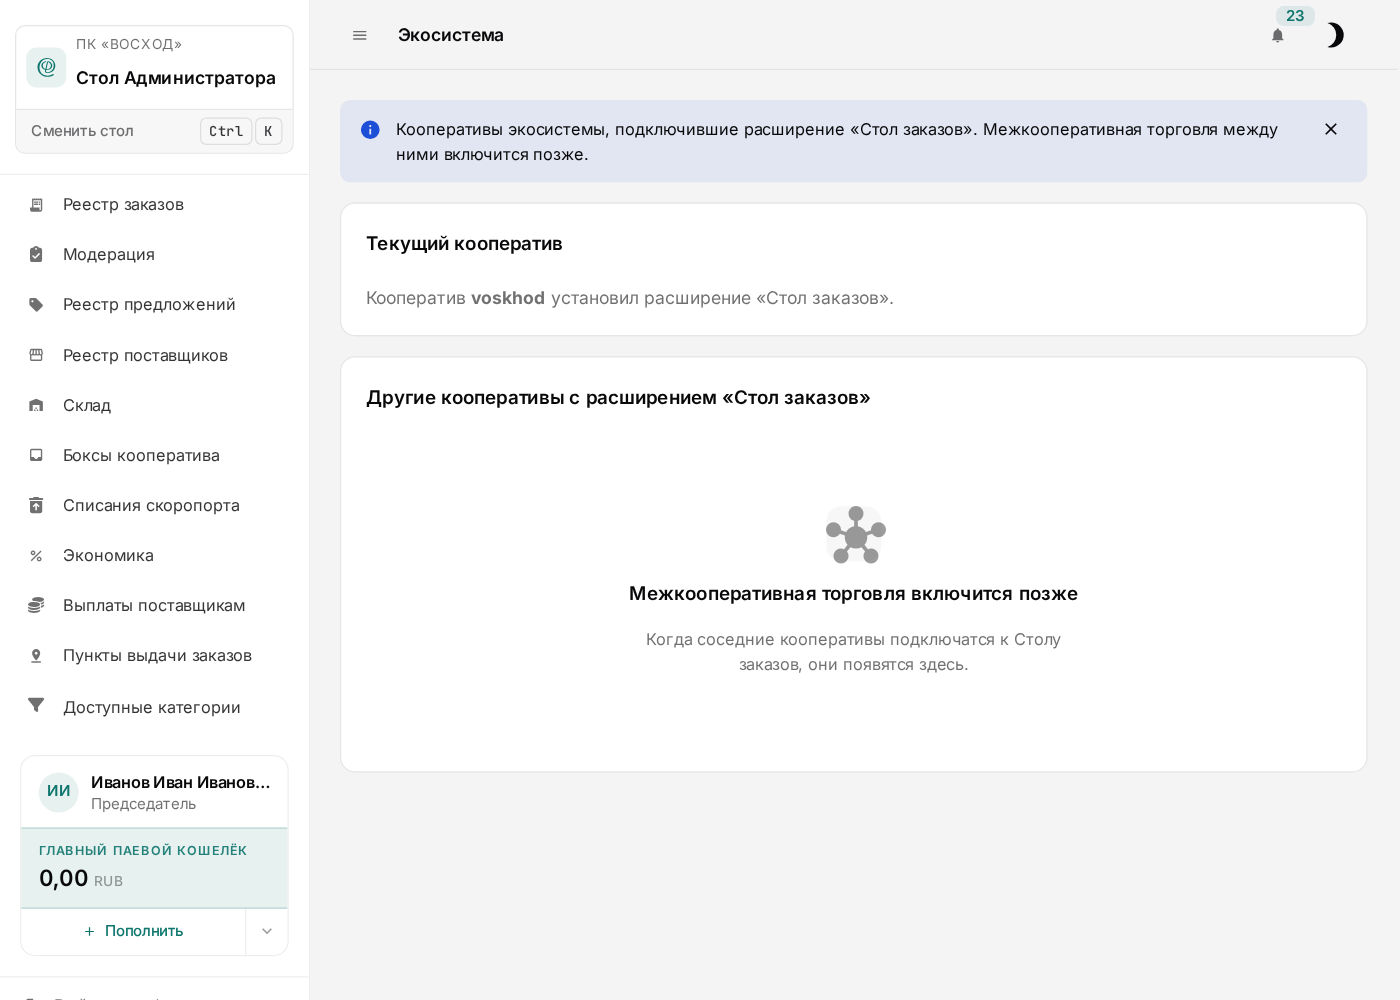Click the Боксы кооператива inbox icon
Viewport: 1400px width, 1000px height.
coord(36,455)
